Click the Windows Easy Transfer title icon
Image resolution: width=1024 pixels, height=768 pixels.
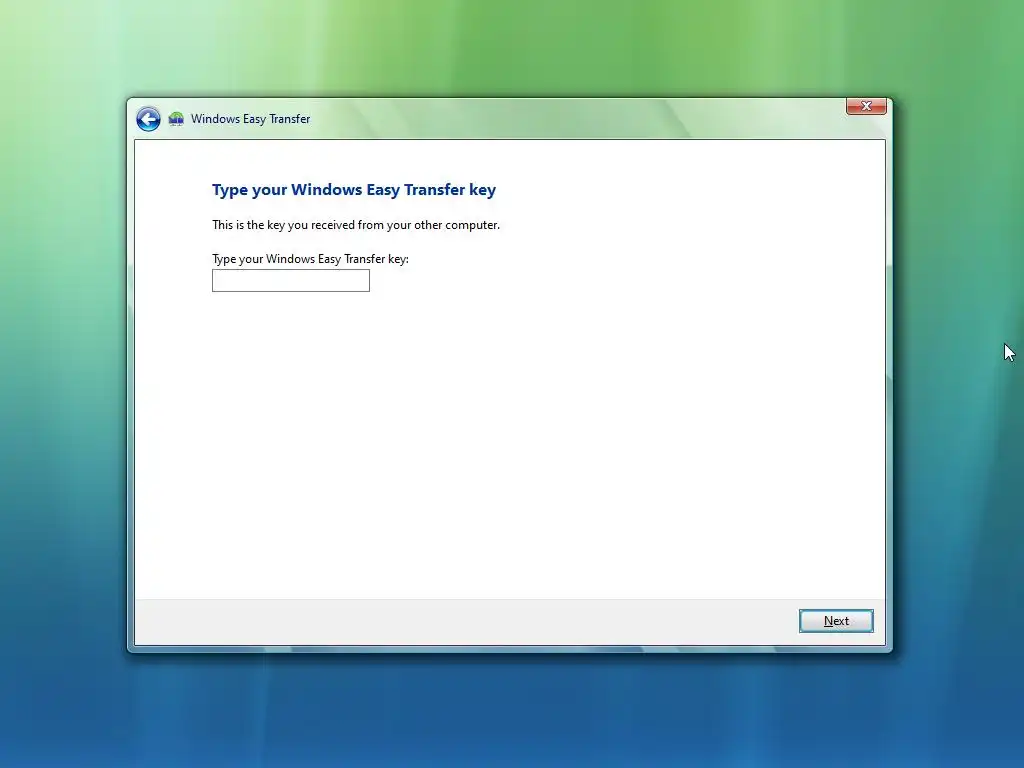click(176, 119)
